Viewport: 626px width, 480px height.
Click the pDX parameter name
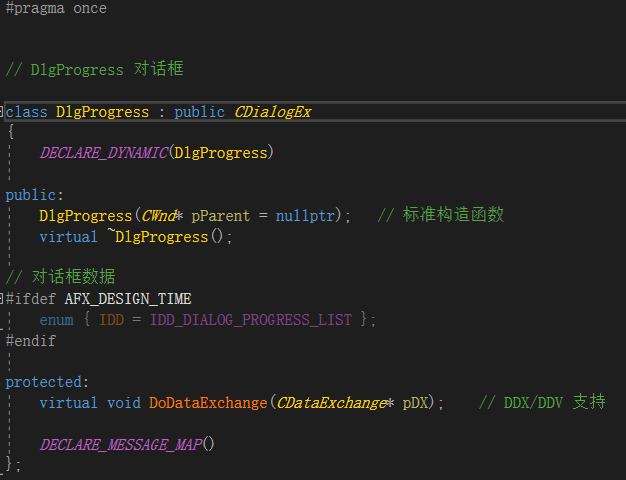point(415,403)
